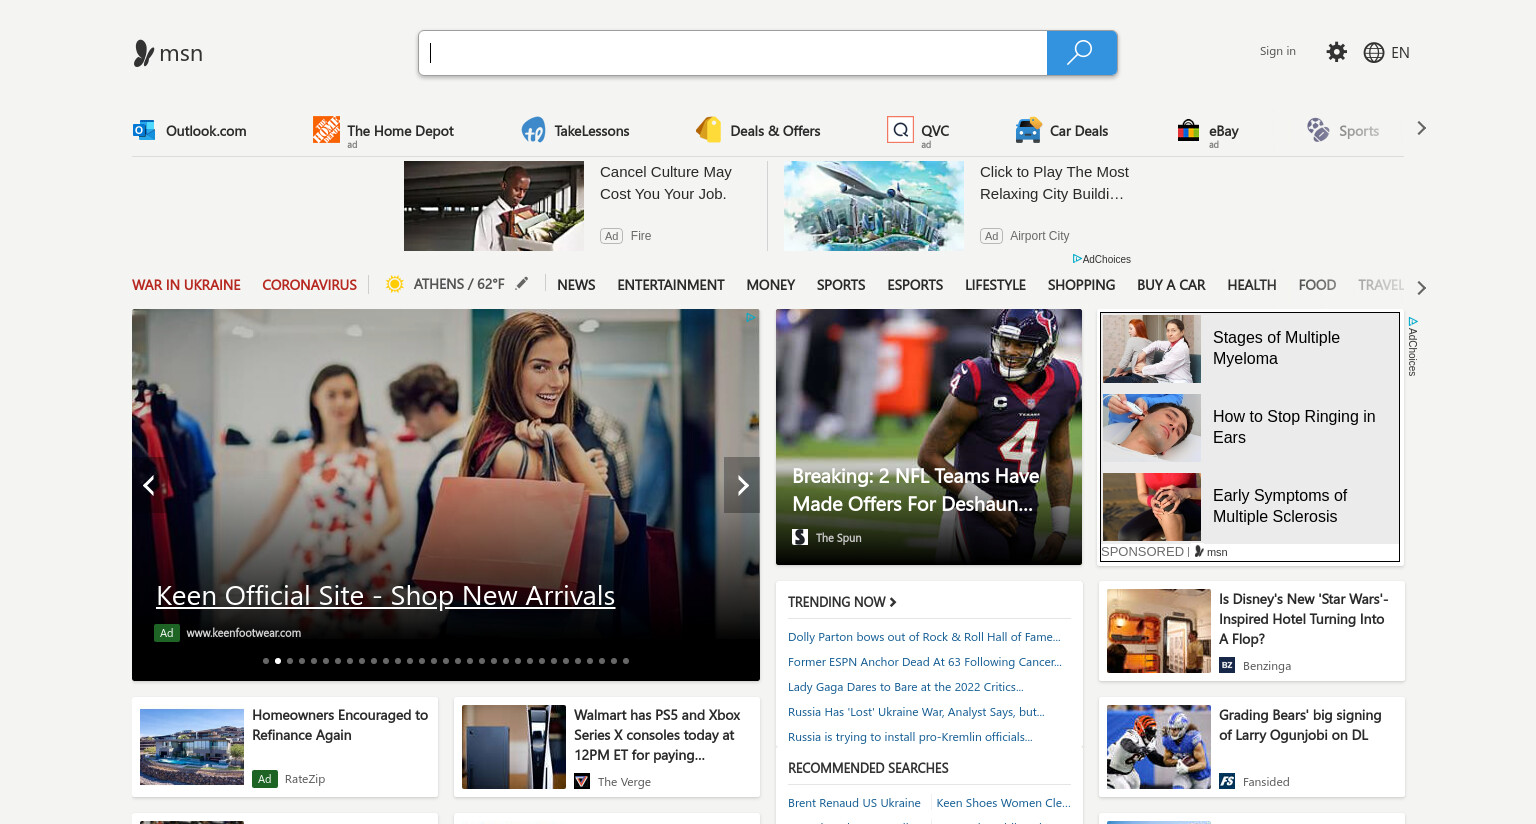Image resolution: width=1536 pixels, height=824 pixels.
Task: Click the msn logo
Action: click(x=168, y=53)
